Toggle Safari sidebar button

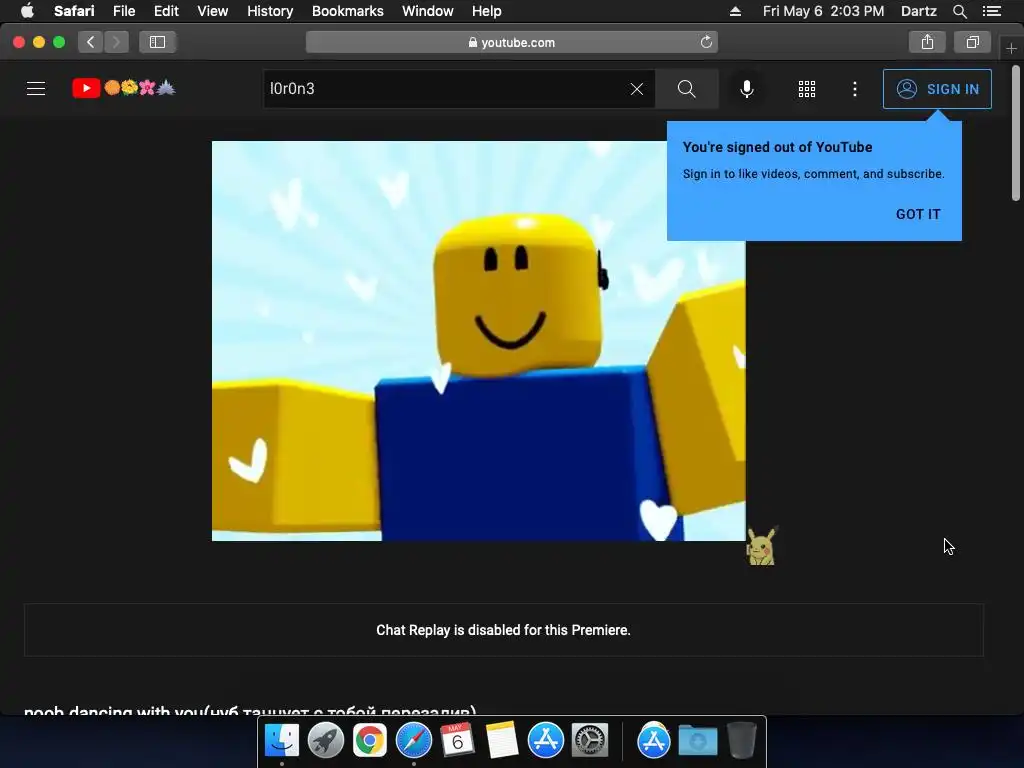(x=157, y=42)
